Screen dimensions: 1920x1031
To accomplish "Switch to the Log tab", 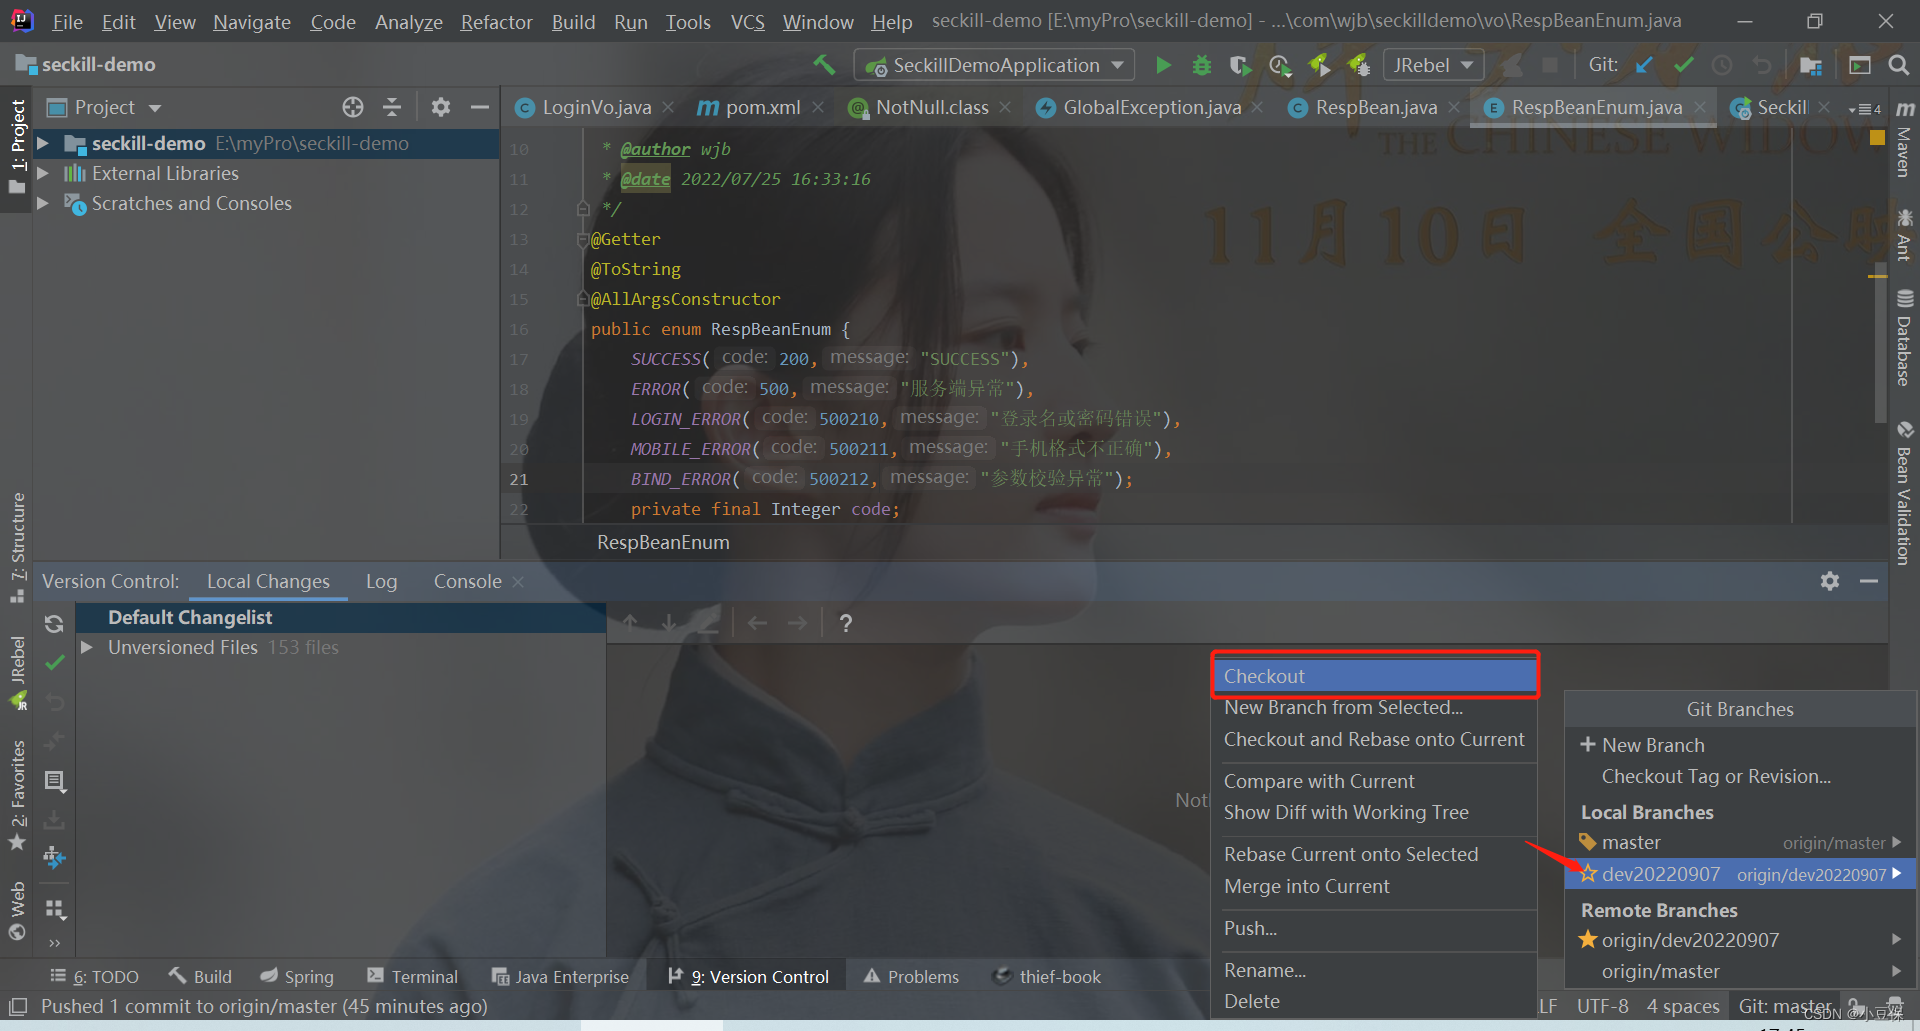I will [381, 581].
